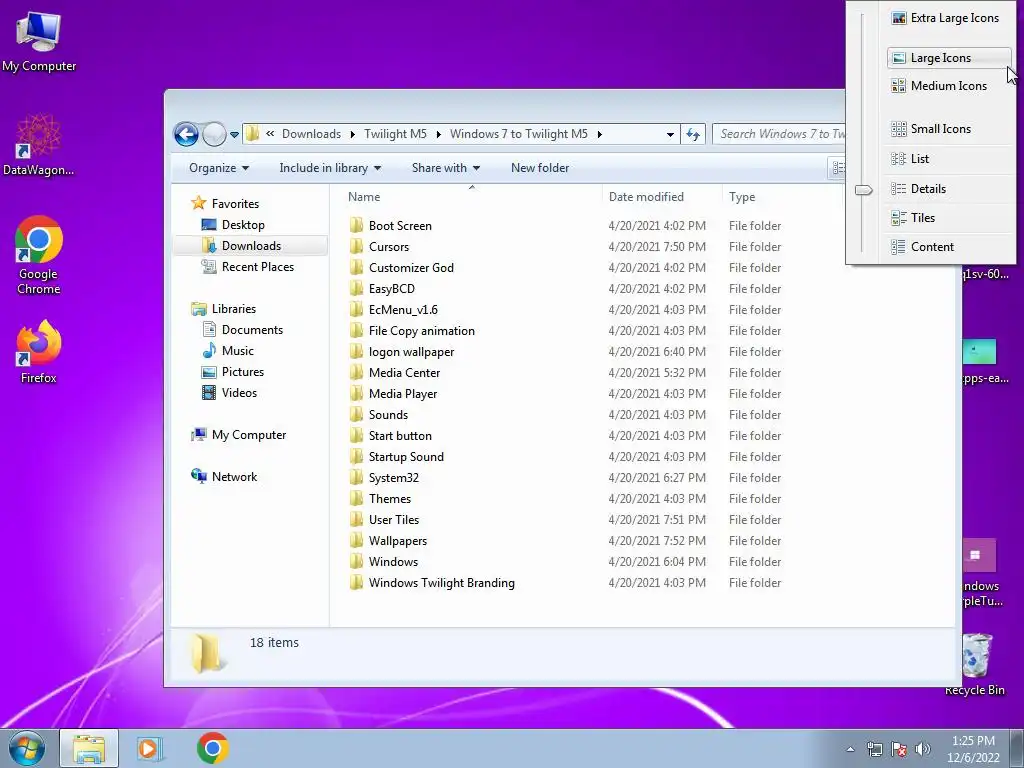Click the Recycle Bin desktop icon
1024x768 pixels.
point(975,664)
